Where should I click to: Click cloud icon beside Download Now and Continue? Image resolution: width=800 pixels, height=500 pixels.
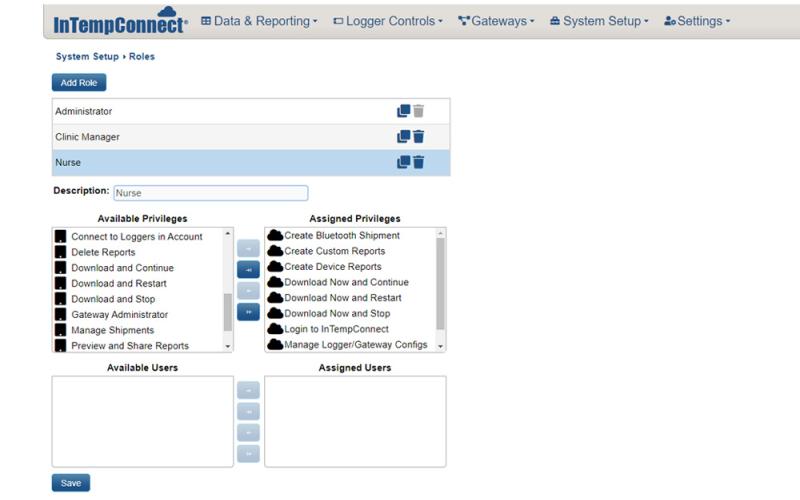[275, 282]
